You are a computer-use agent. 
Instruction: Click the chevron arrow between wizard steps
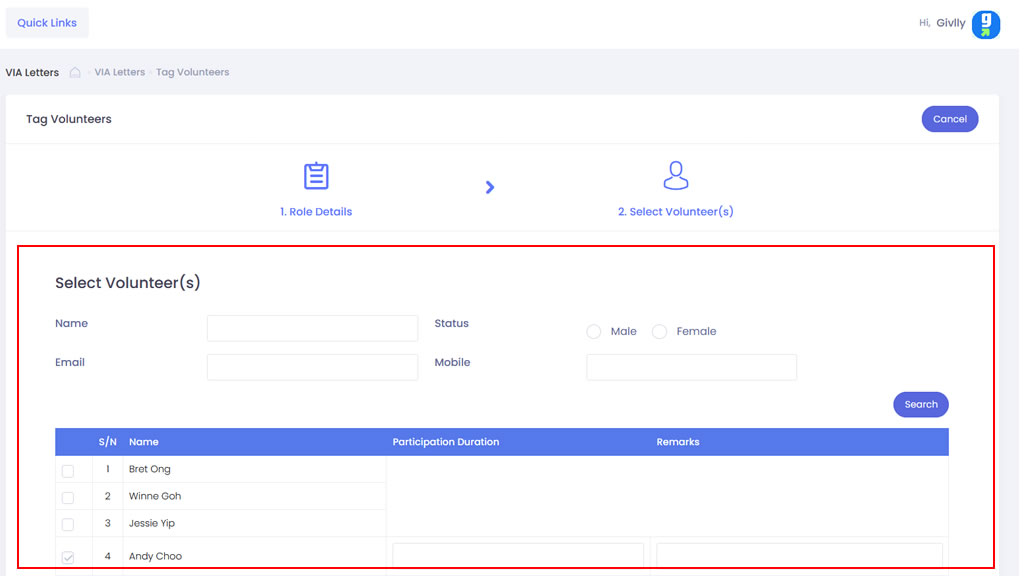coord(490,187)
